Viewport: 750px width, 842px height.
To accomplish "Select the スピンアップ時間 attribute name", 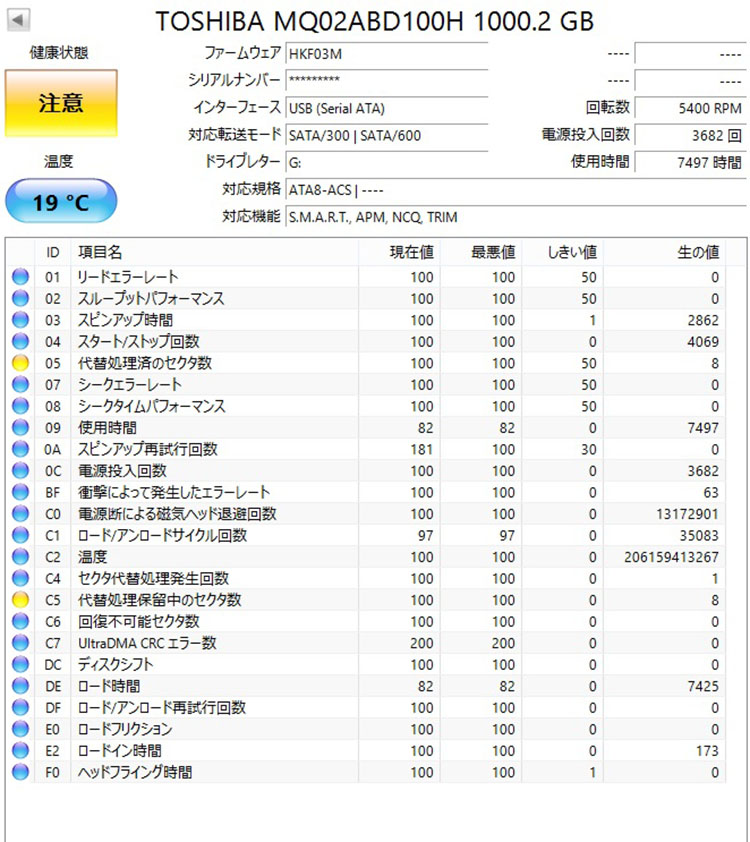I will click(x=126, y=320).
